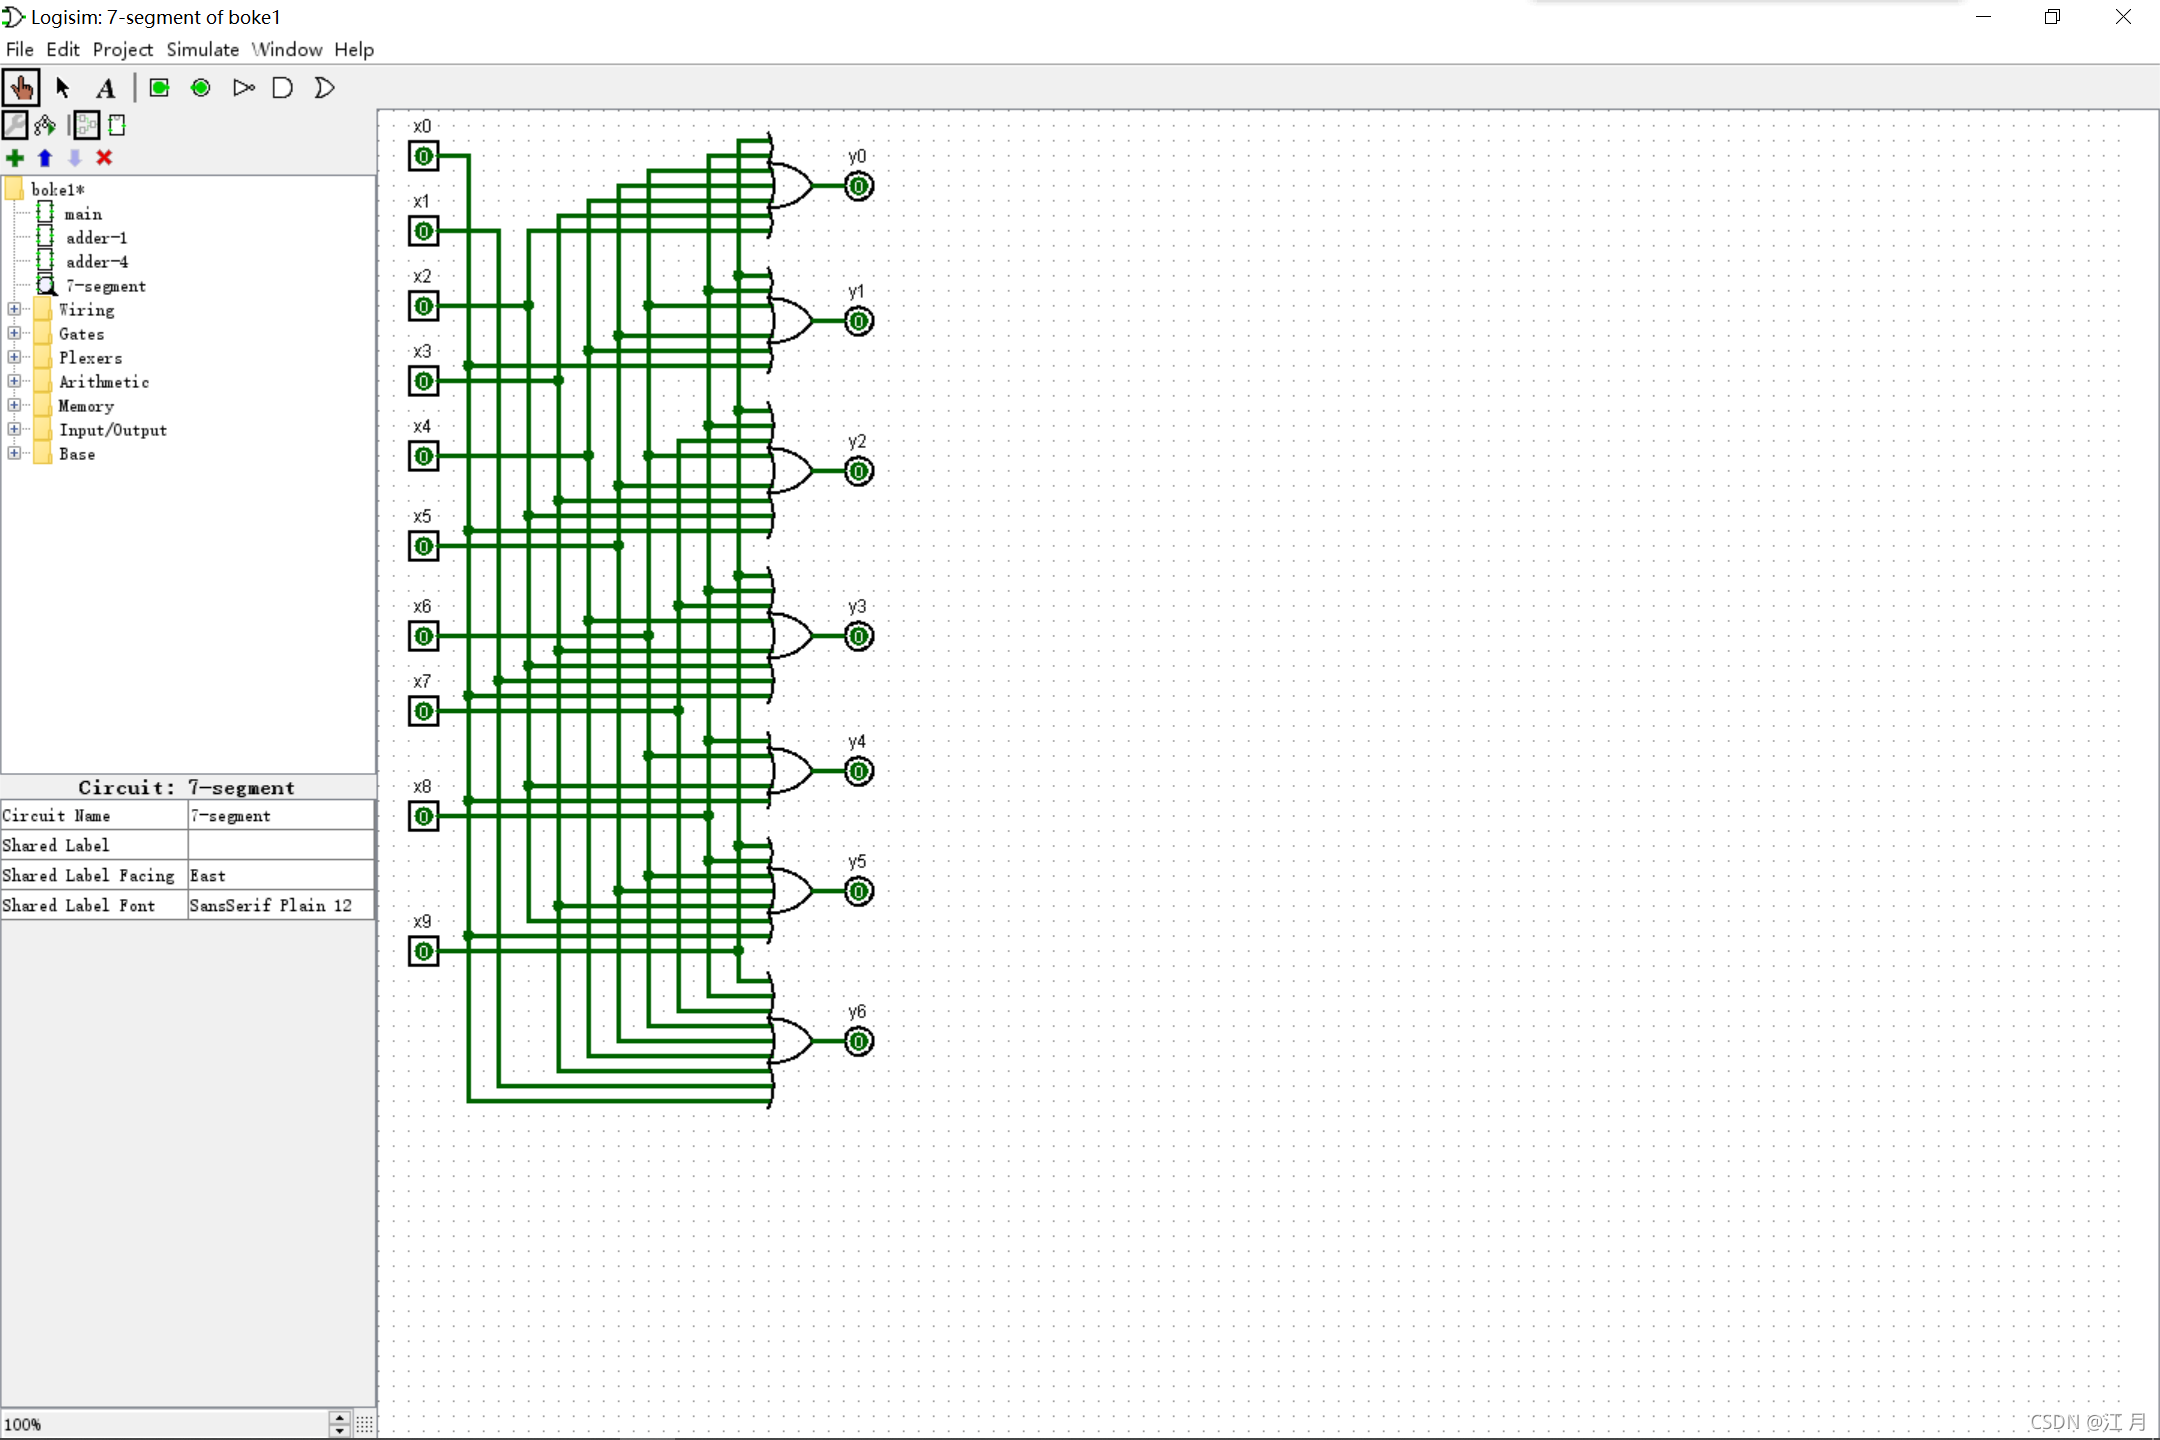The width and height of the screenshot is (2160, 1440).
Task: Expand the Wiring library folder
Action: click(x=14, y=310)
